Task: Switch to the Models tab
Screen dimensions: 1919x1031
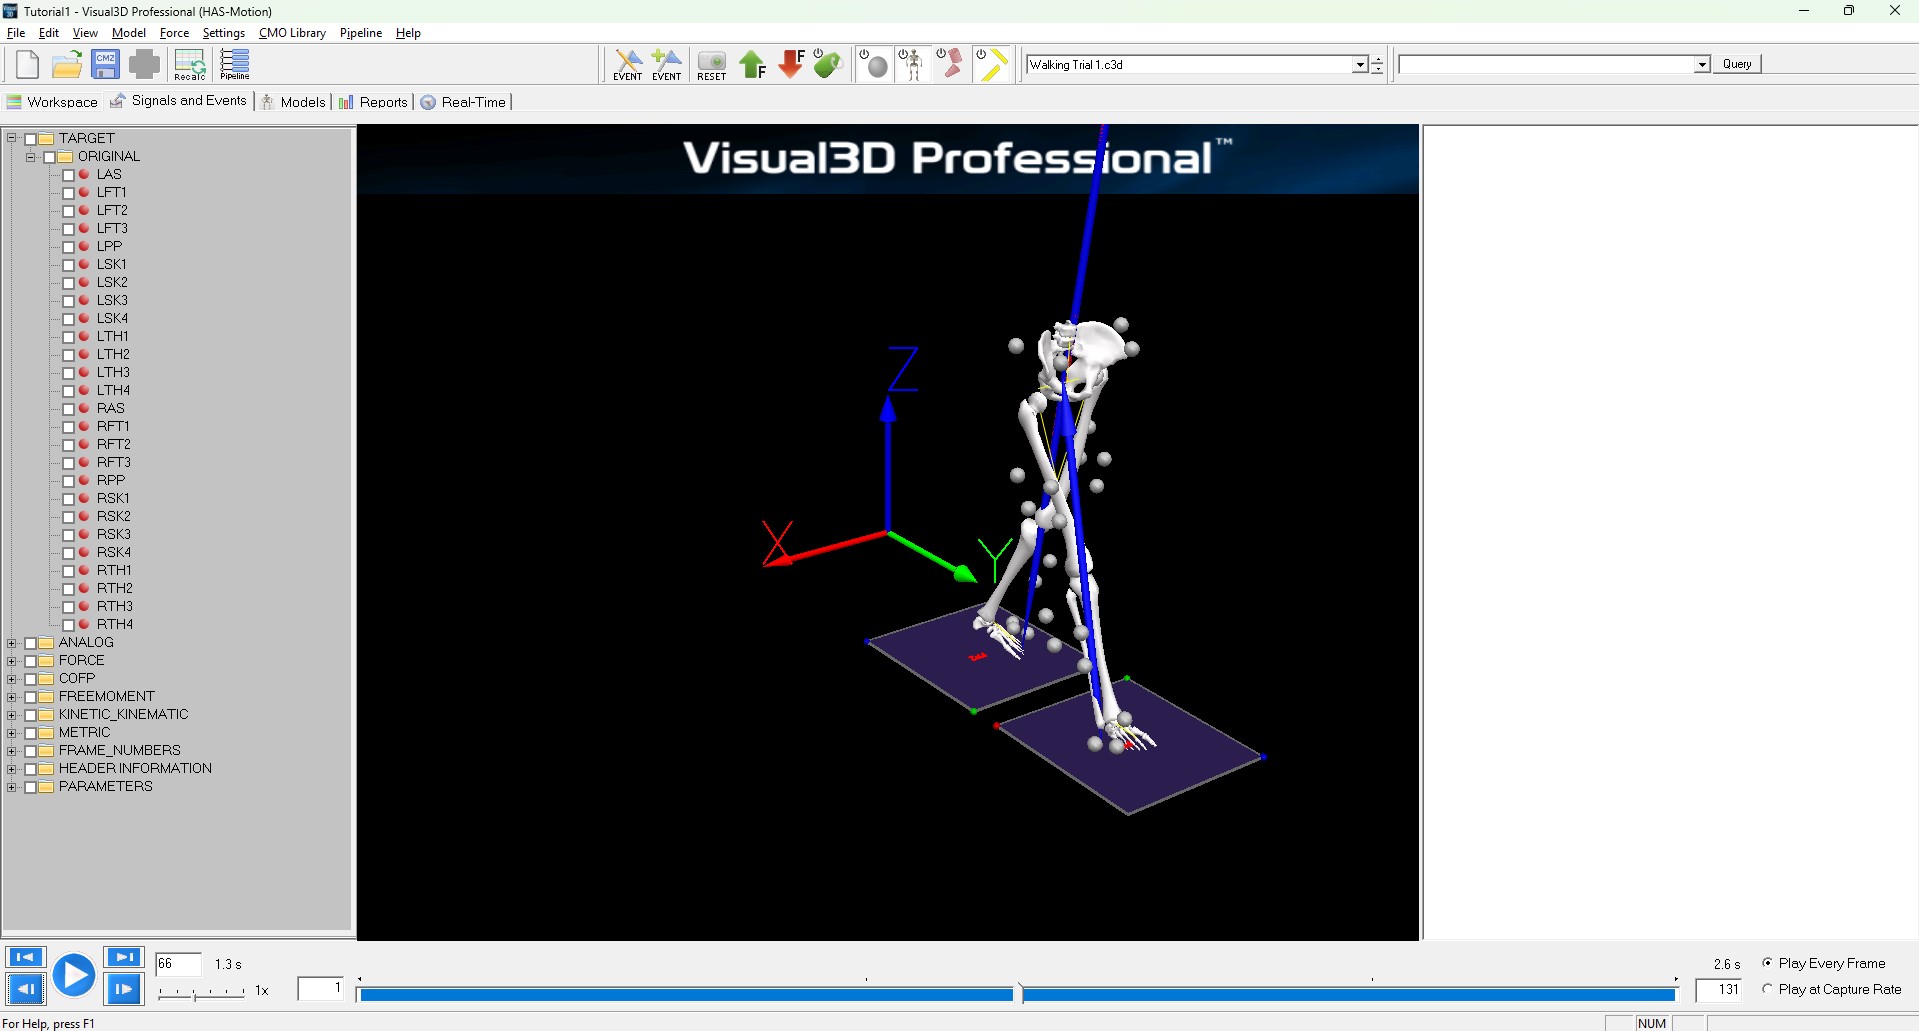Action: click(x=294, y=102)
